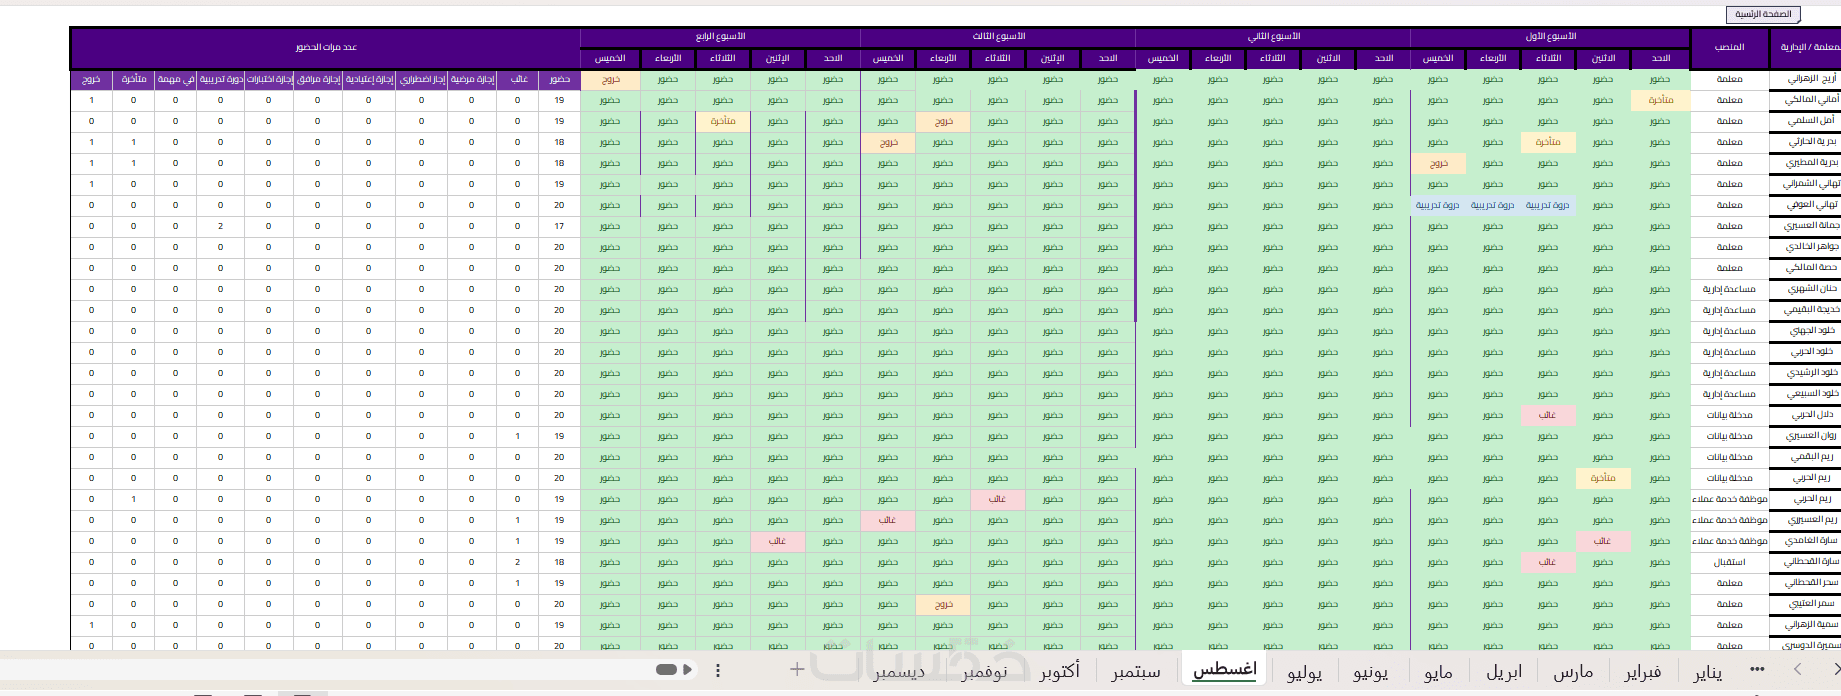
Task: Select the أكتوبر sheet tab
Action: pos(1060,671)
